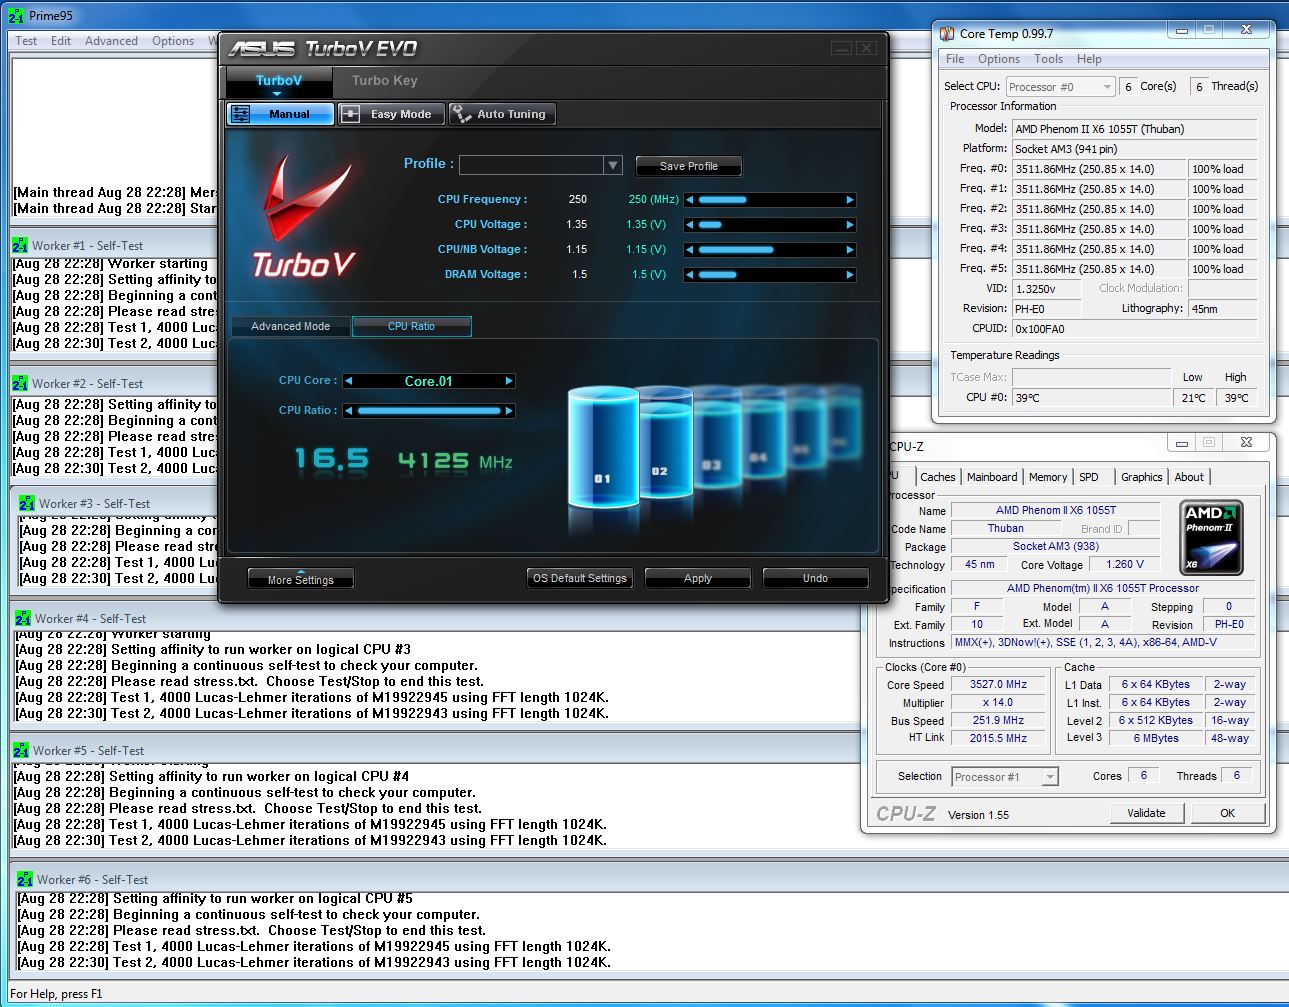Click the Worker #1 window icon

(20, 245)
